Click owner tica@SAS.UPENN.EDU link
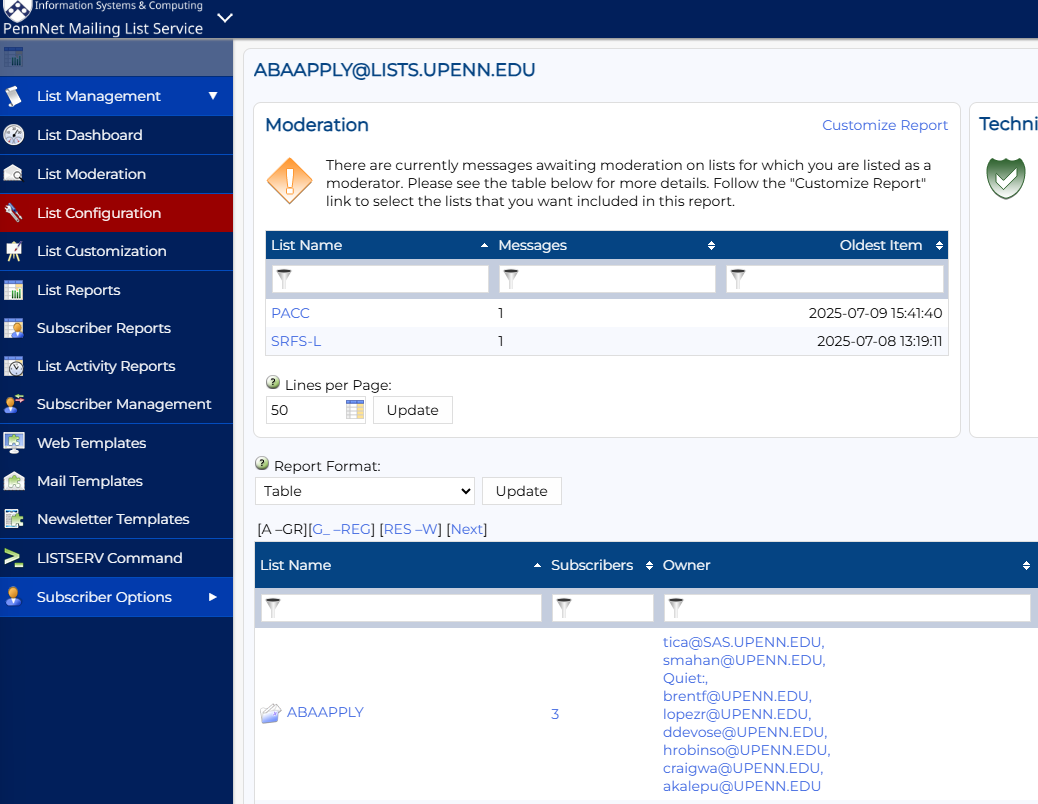 743,642
